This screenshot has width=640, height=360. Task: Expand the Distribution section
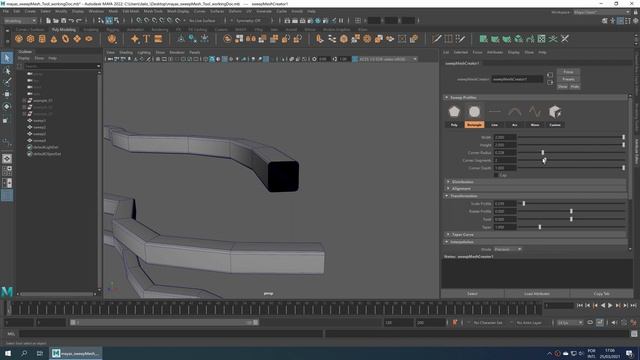[448, 182]
